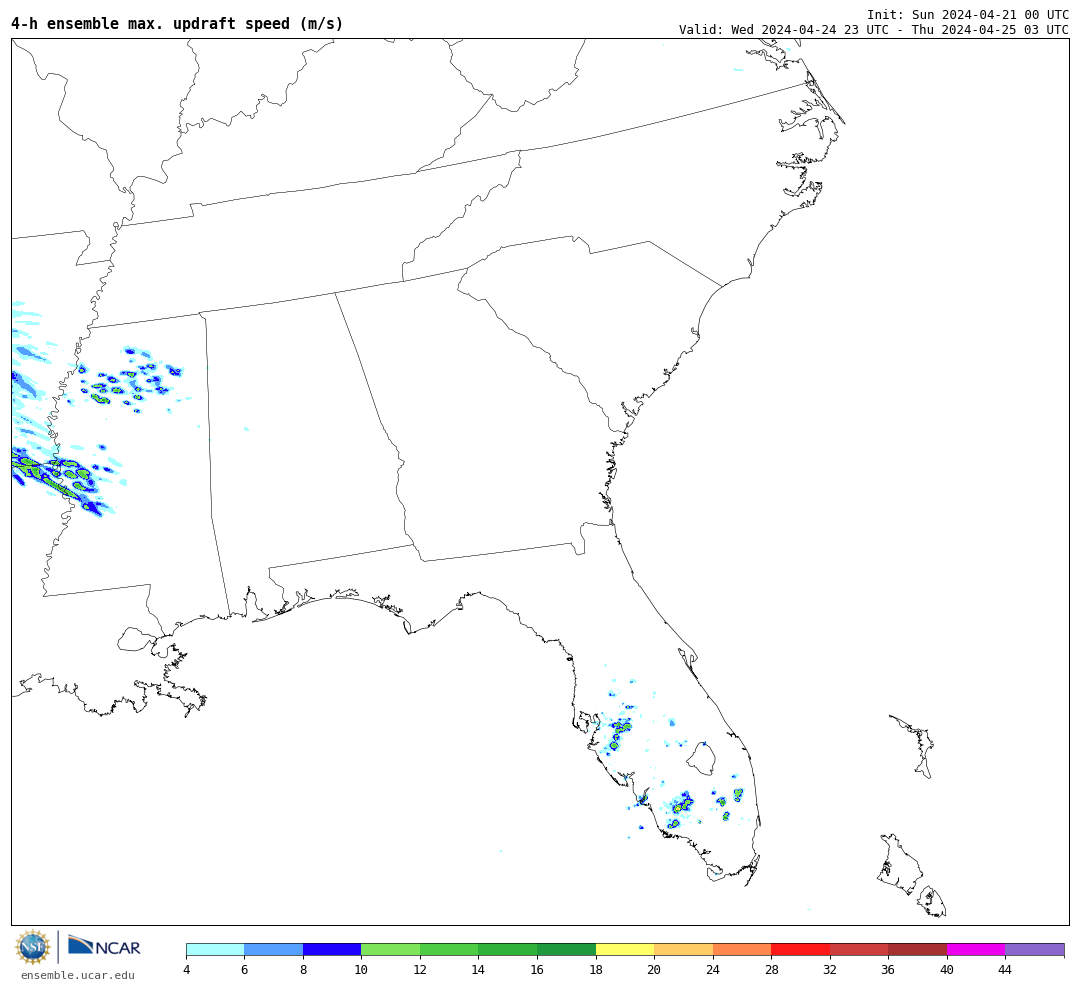Viewport: 1080px width, 988px height.
Task: Click the 14-16 m/s green swatch
Action: click(508, 950)
